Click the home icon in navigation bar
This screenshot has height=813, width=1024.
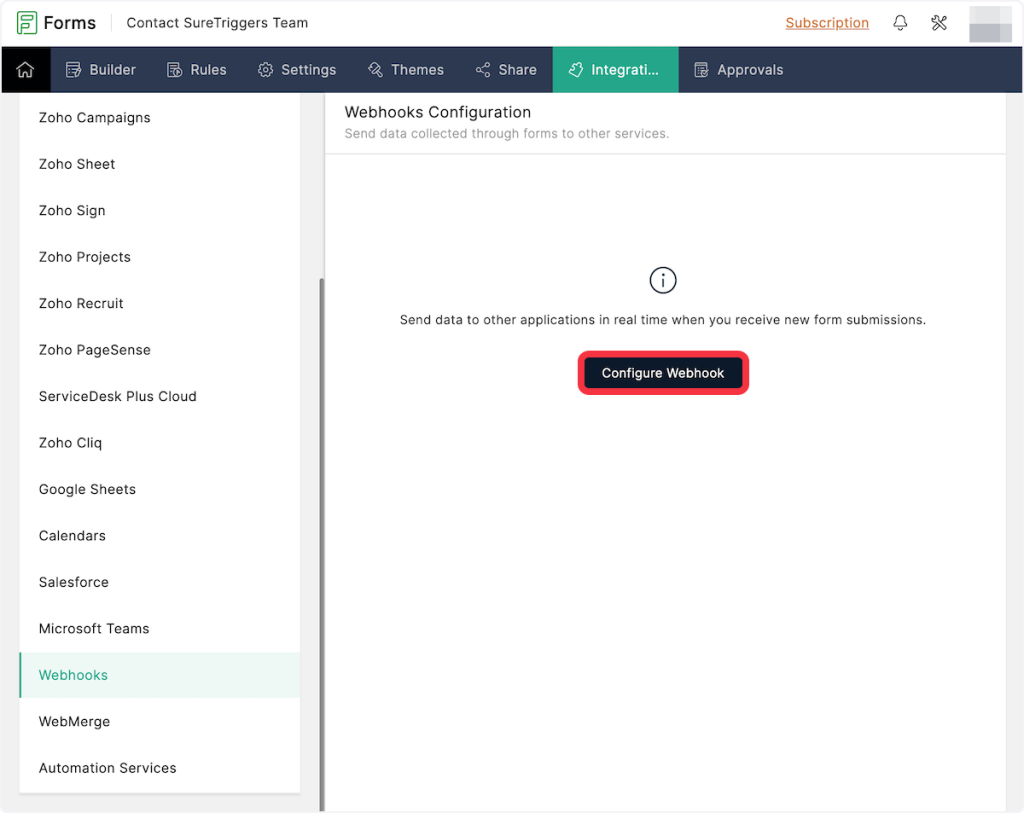point(25,70)
